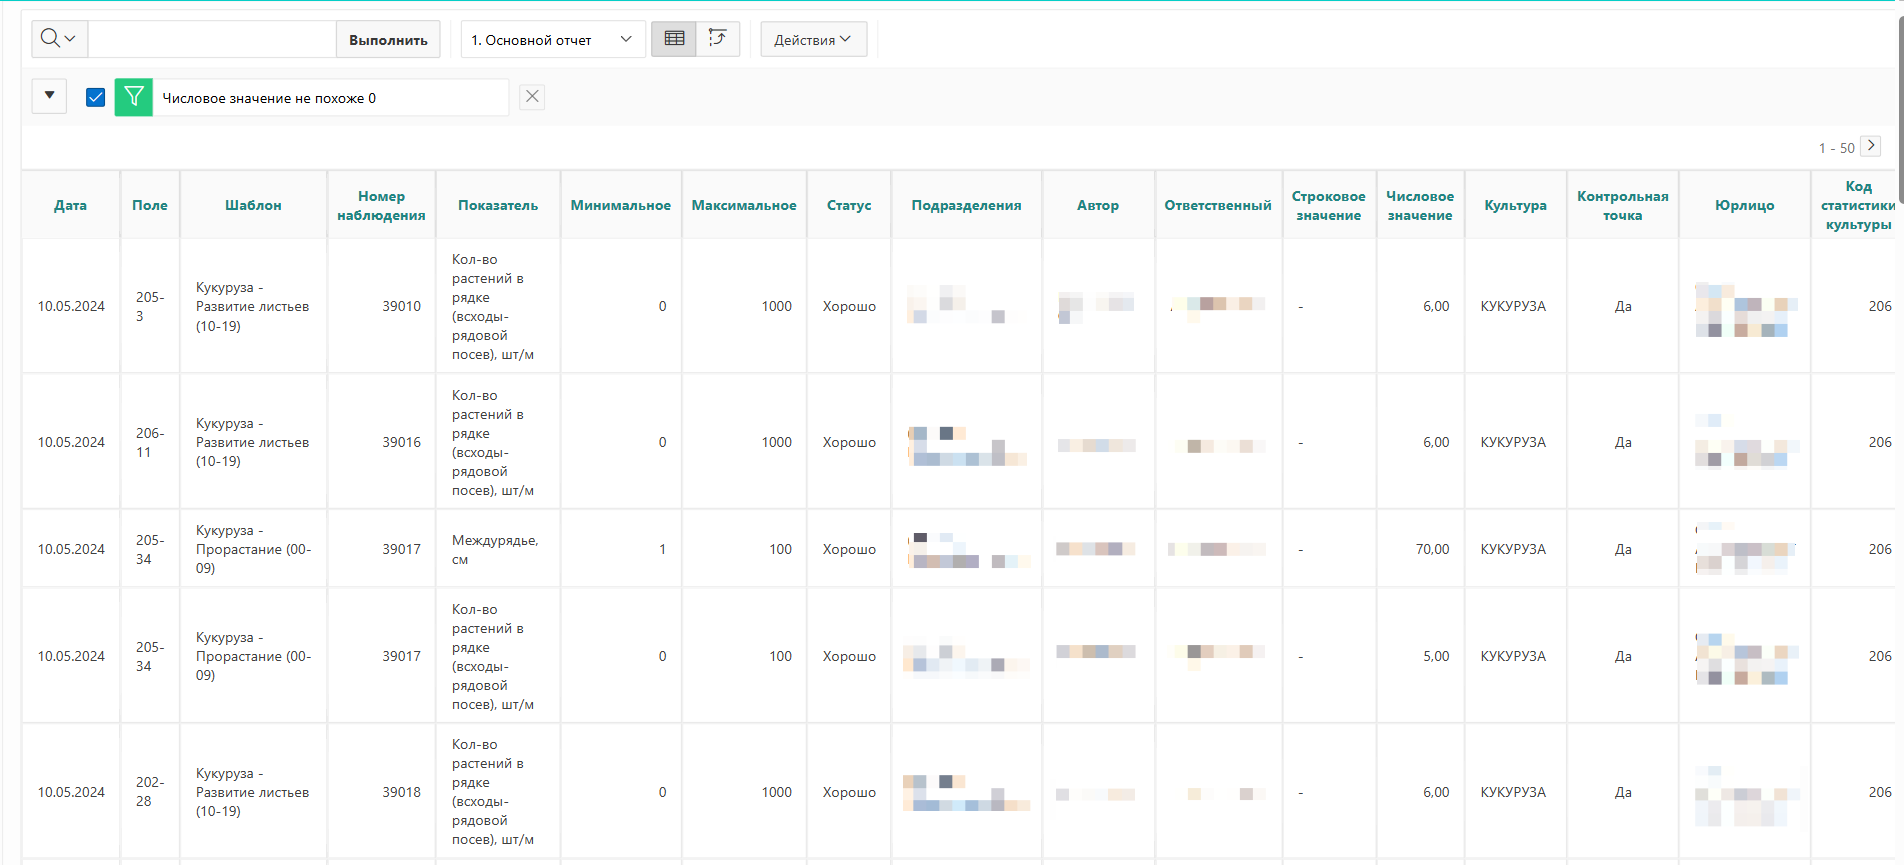Open the '1. Основной отчет' report dropdown
The height and width of the screenshot is (865, 1904).
[552, 40]
